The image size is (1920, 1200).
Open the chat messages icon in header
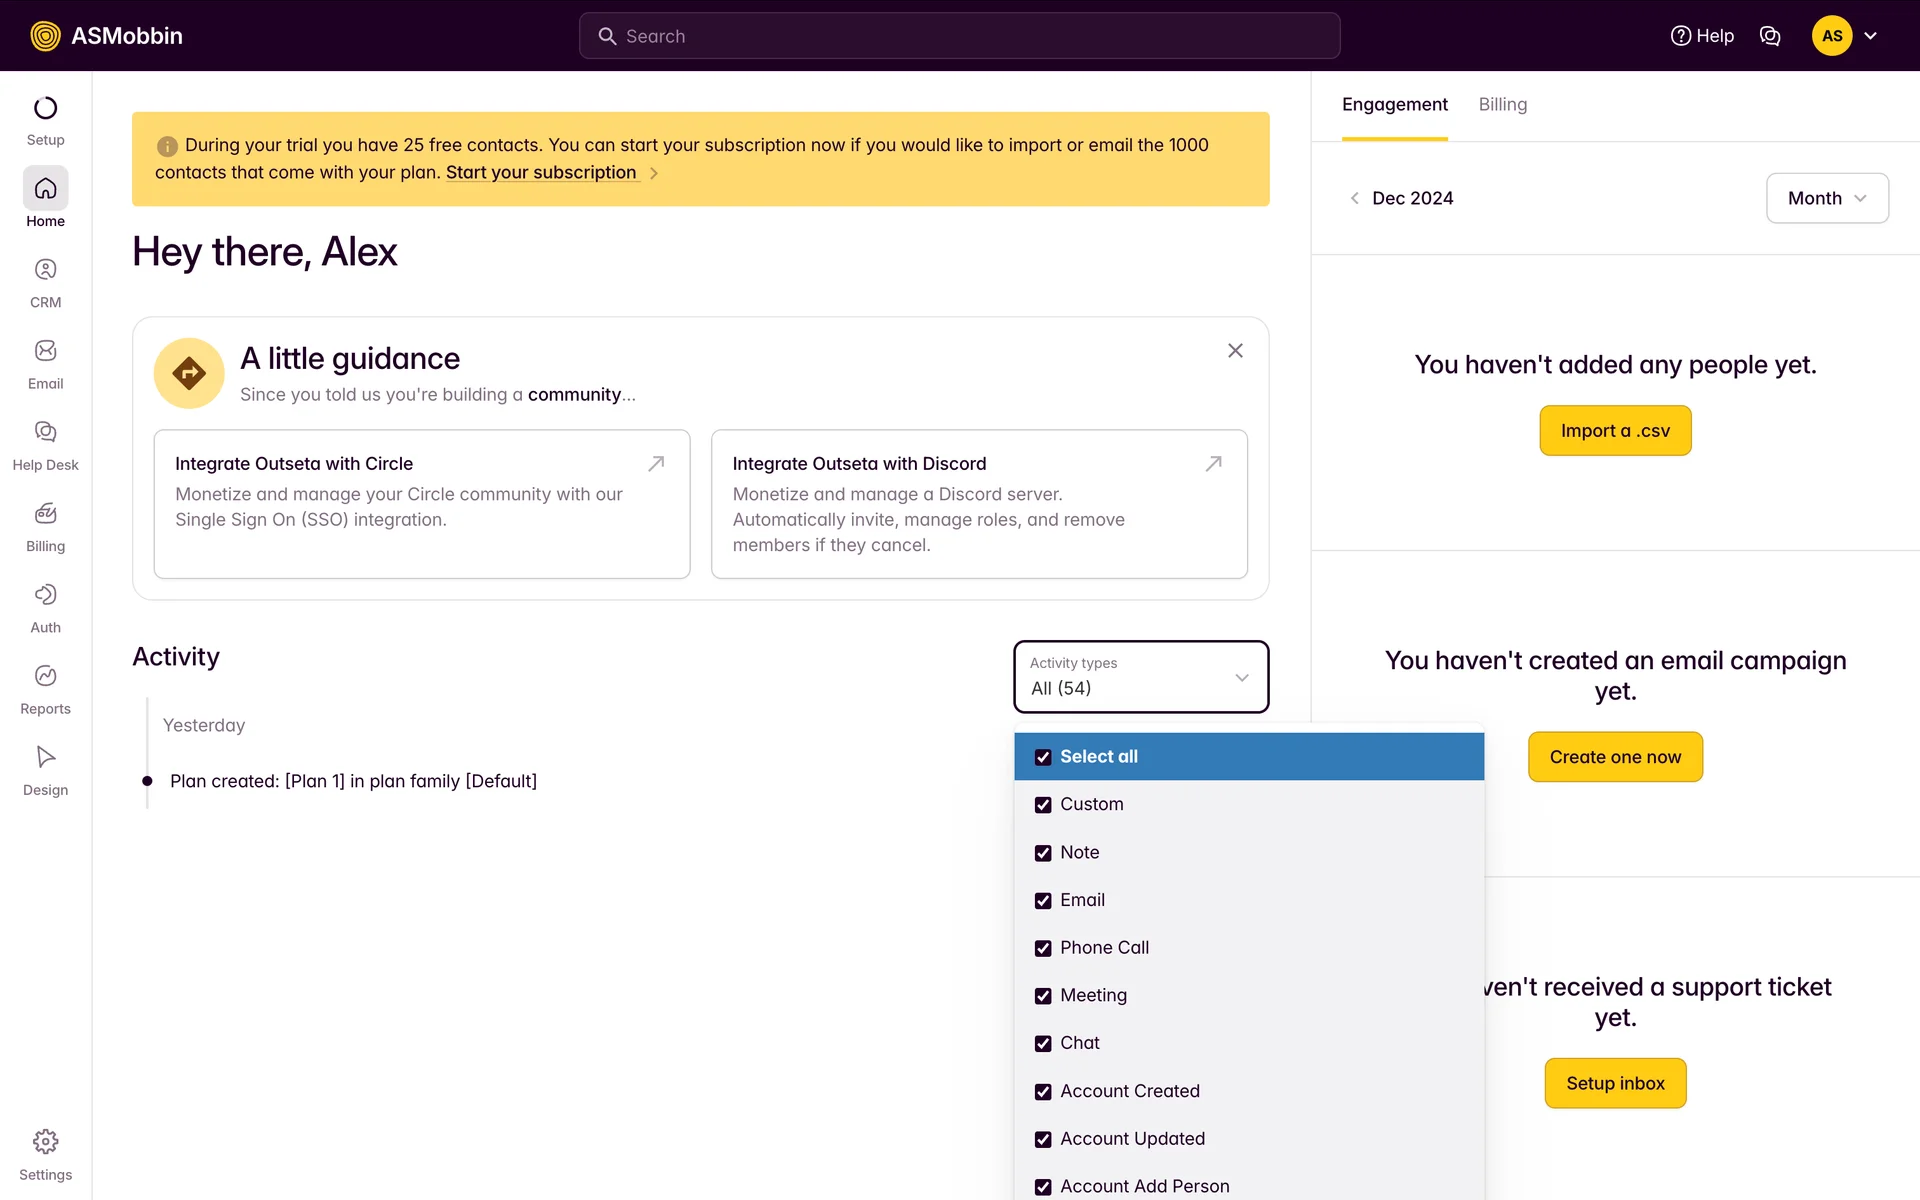[x=1769, y=36]
